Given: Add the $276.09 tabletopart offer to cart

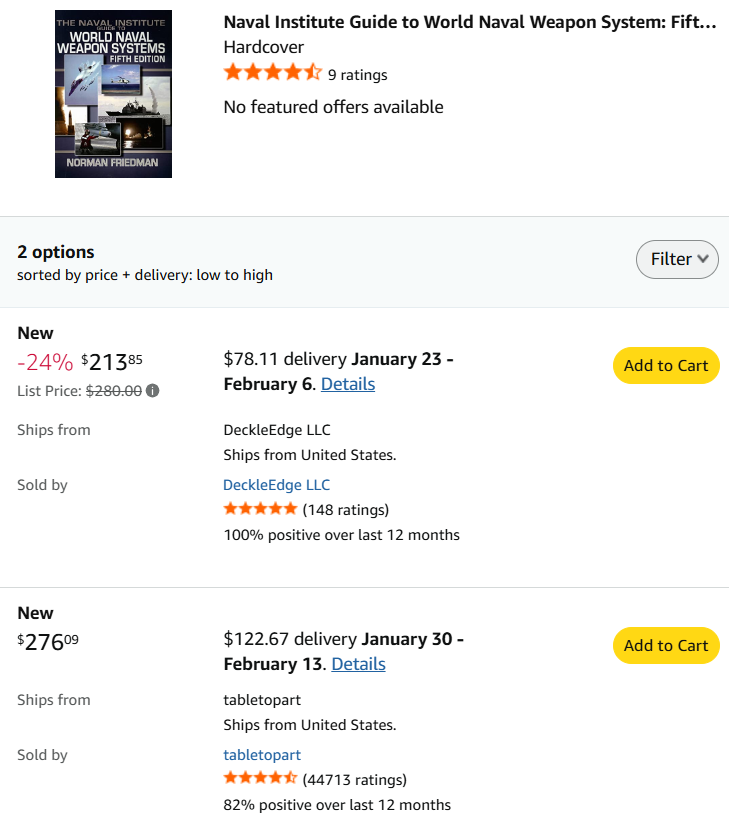Looking at the screenshot, I should point(665,646).
